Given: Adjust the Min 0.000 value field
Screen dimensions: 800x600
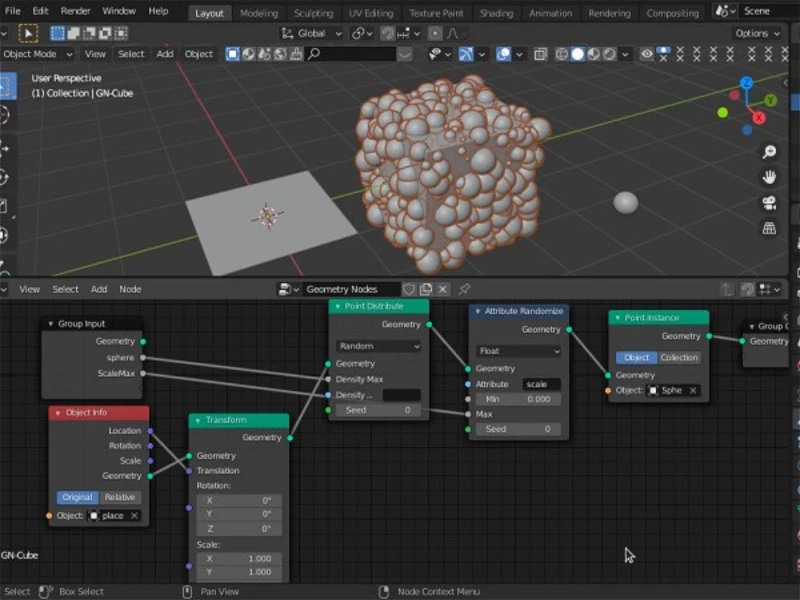Looking at the screenshot, I should [518, 399].
